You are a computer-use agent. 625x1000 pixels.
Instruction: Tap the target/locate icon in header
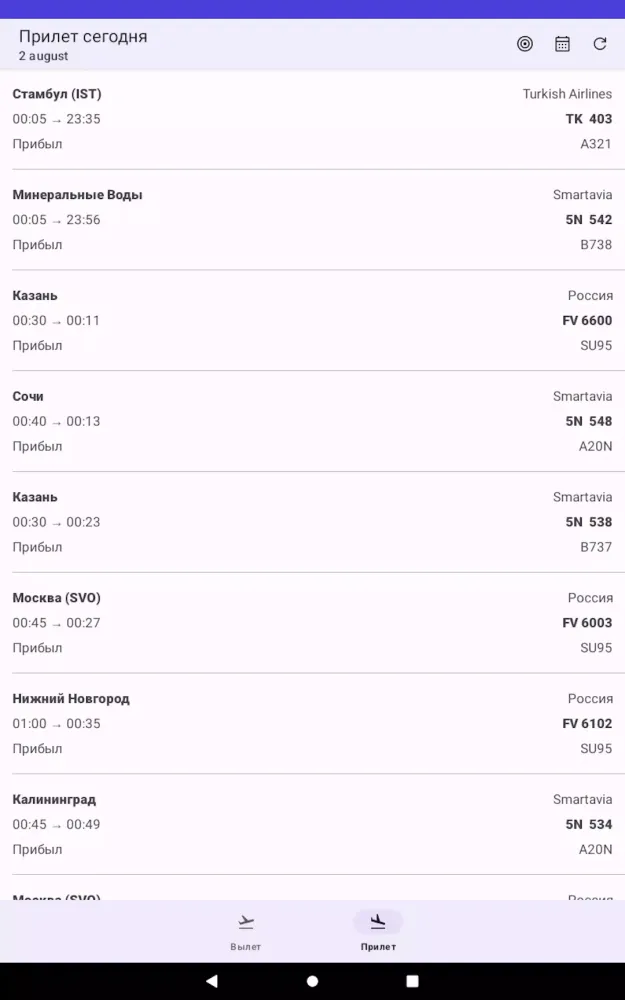[525, 44]
